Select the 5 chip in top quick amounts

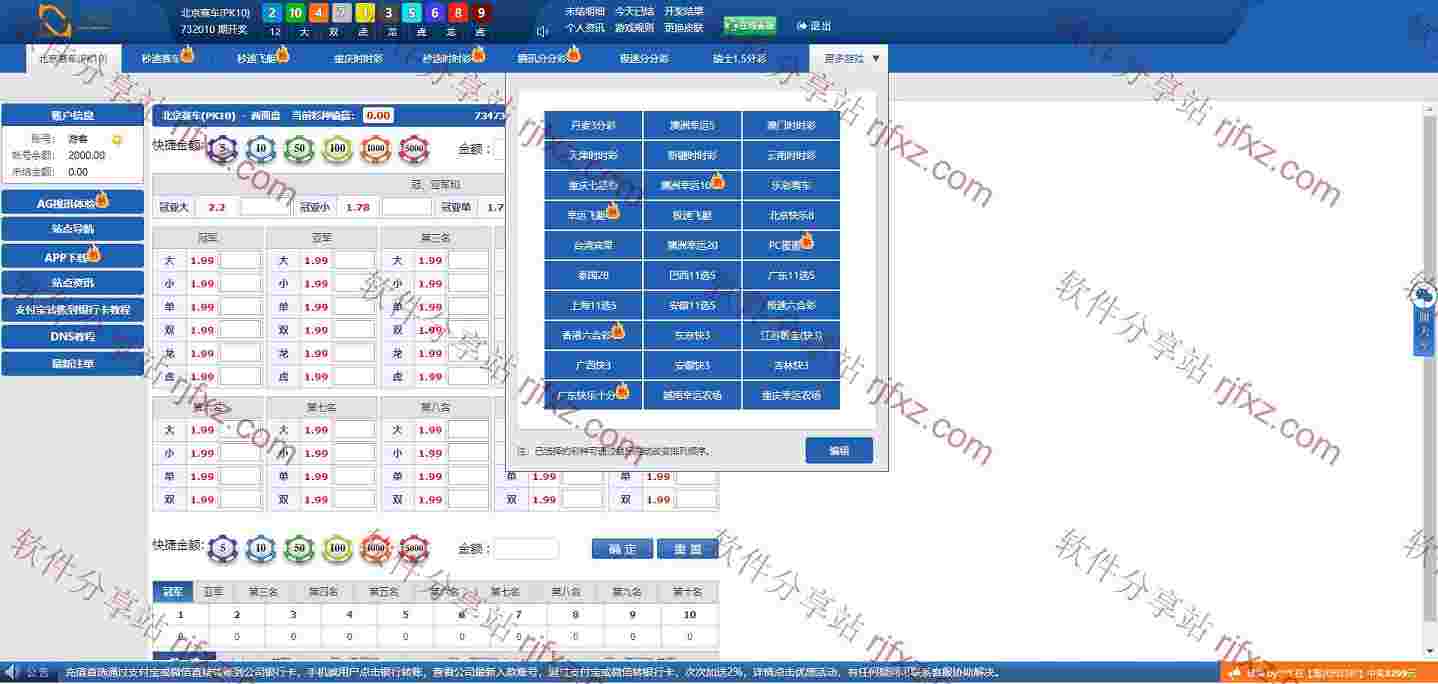(223, 150)
